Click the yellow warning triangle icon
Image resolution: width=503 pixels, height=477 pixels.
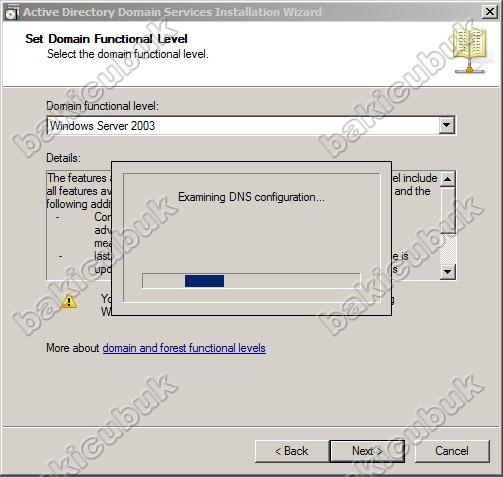[69, 302]
